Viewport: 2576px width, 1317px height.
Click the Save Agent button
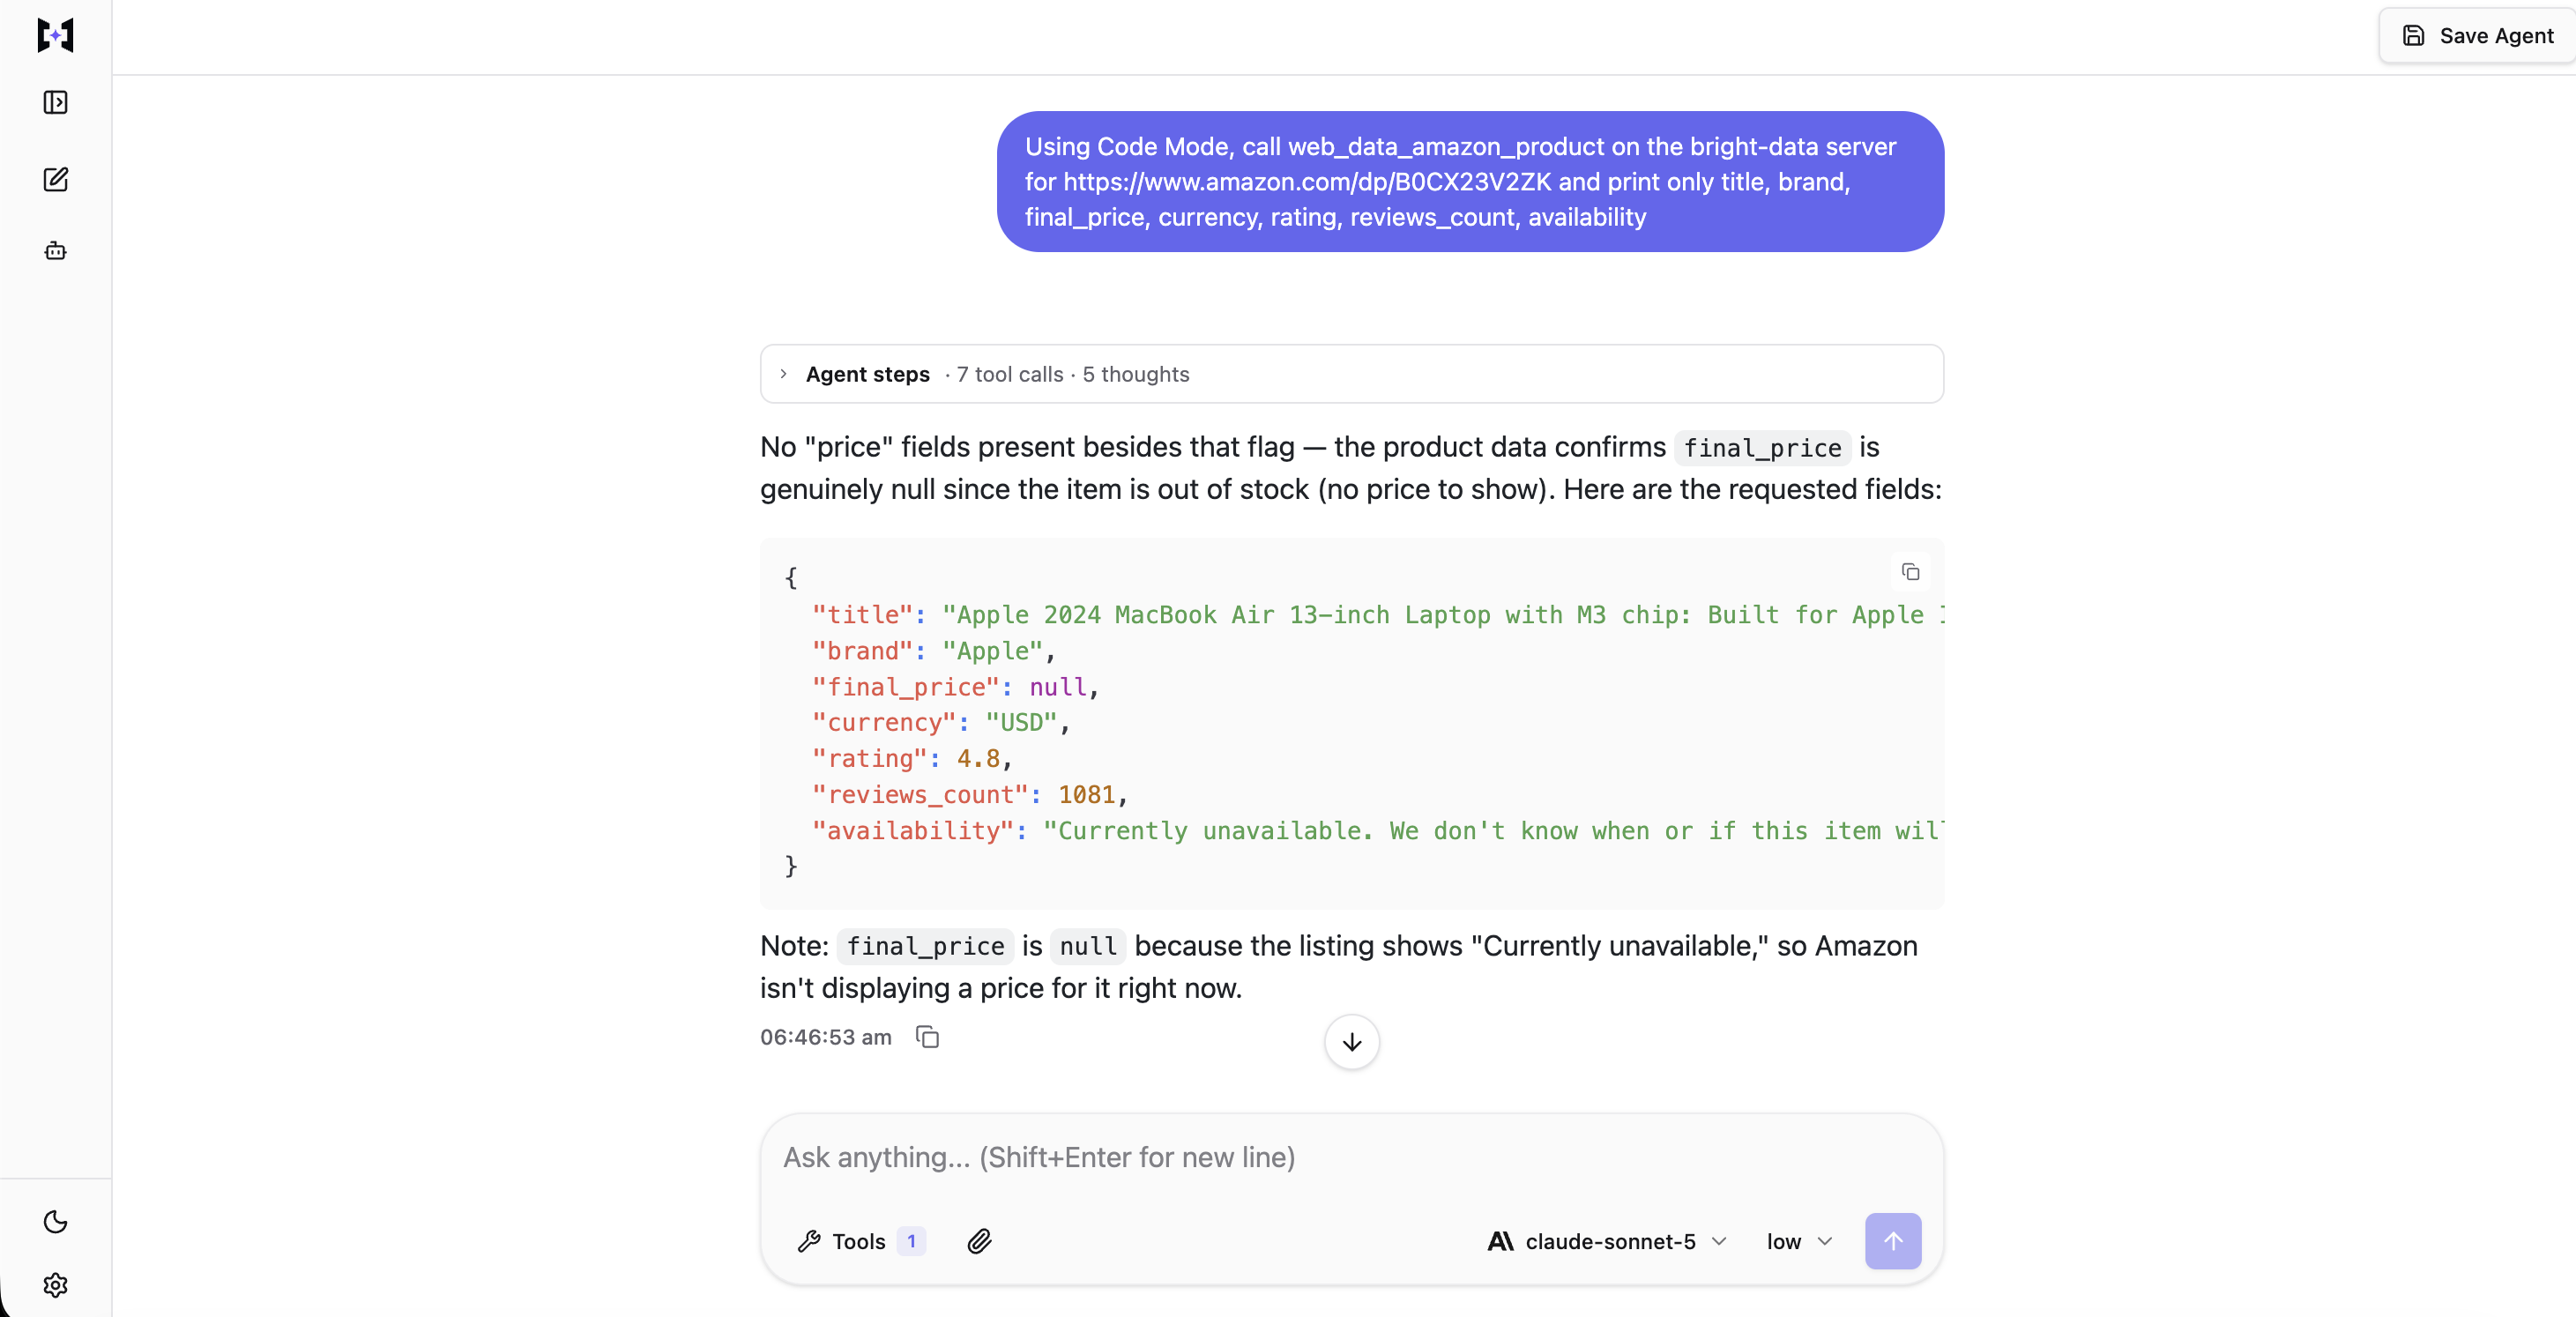point(2477,36)
